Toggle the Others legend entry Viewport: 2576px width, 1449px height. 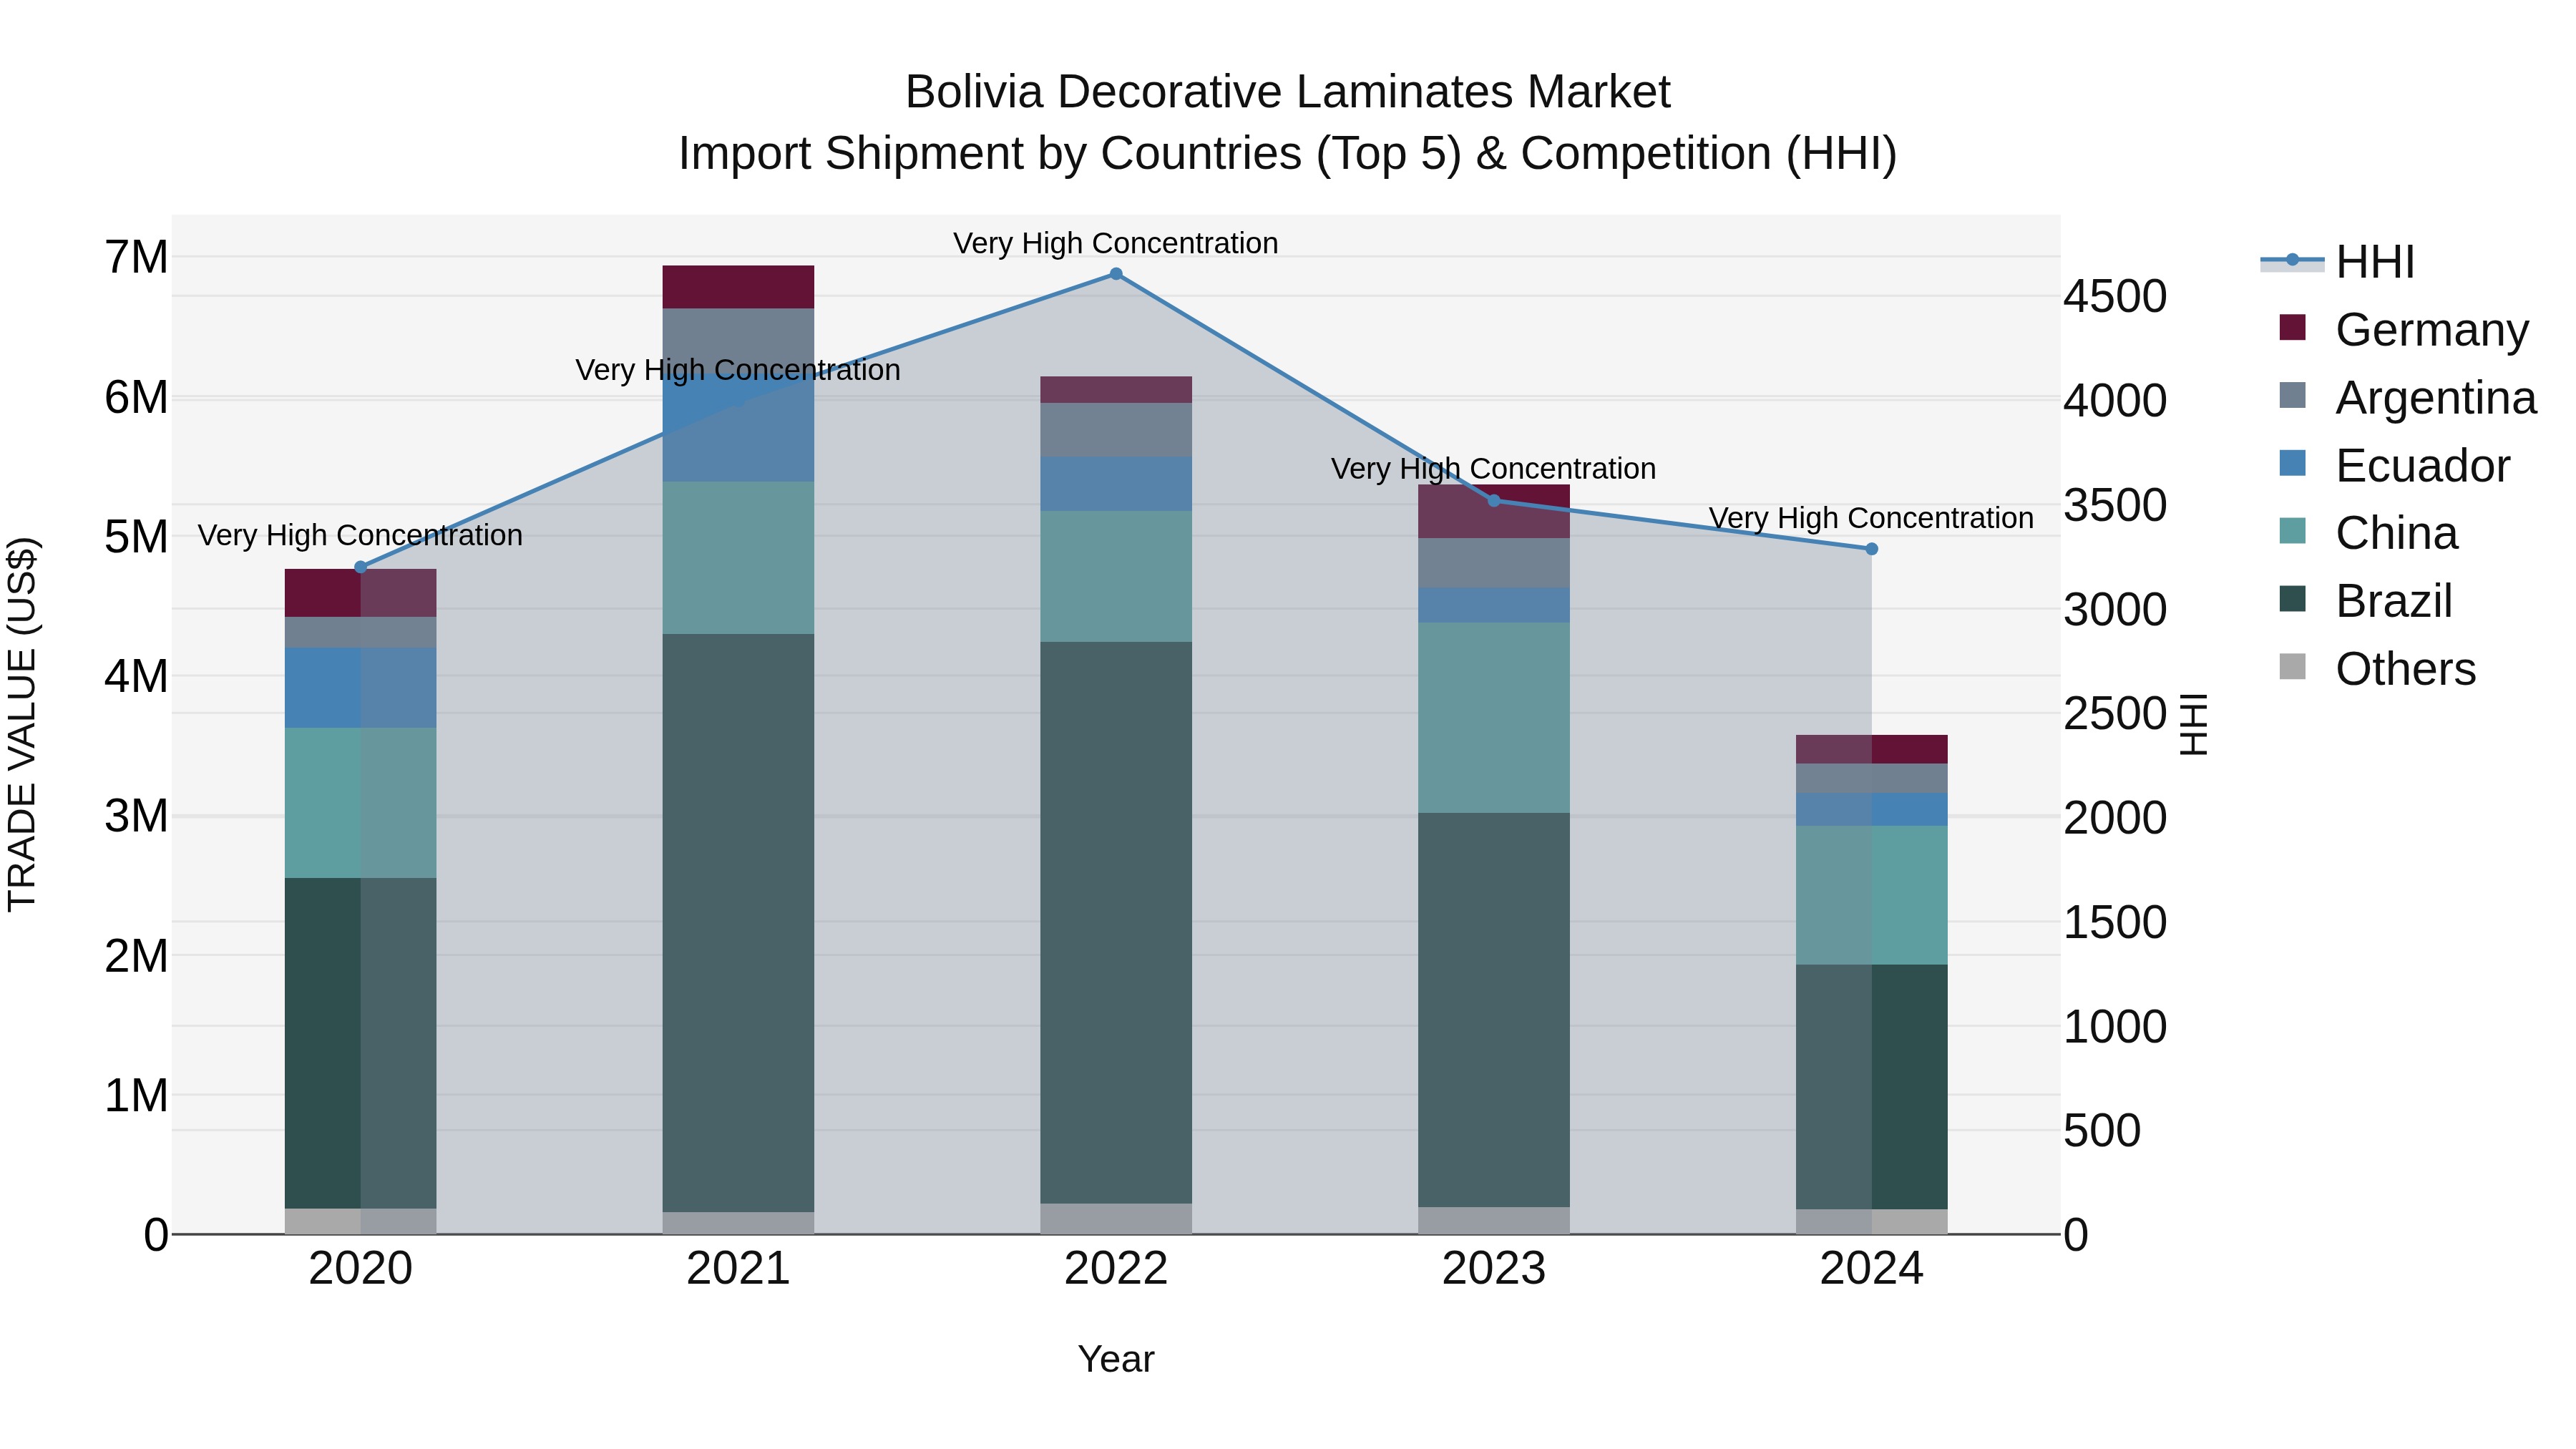2377,668
